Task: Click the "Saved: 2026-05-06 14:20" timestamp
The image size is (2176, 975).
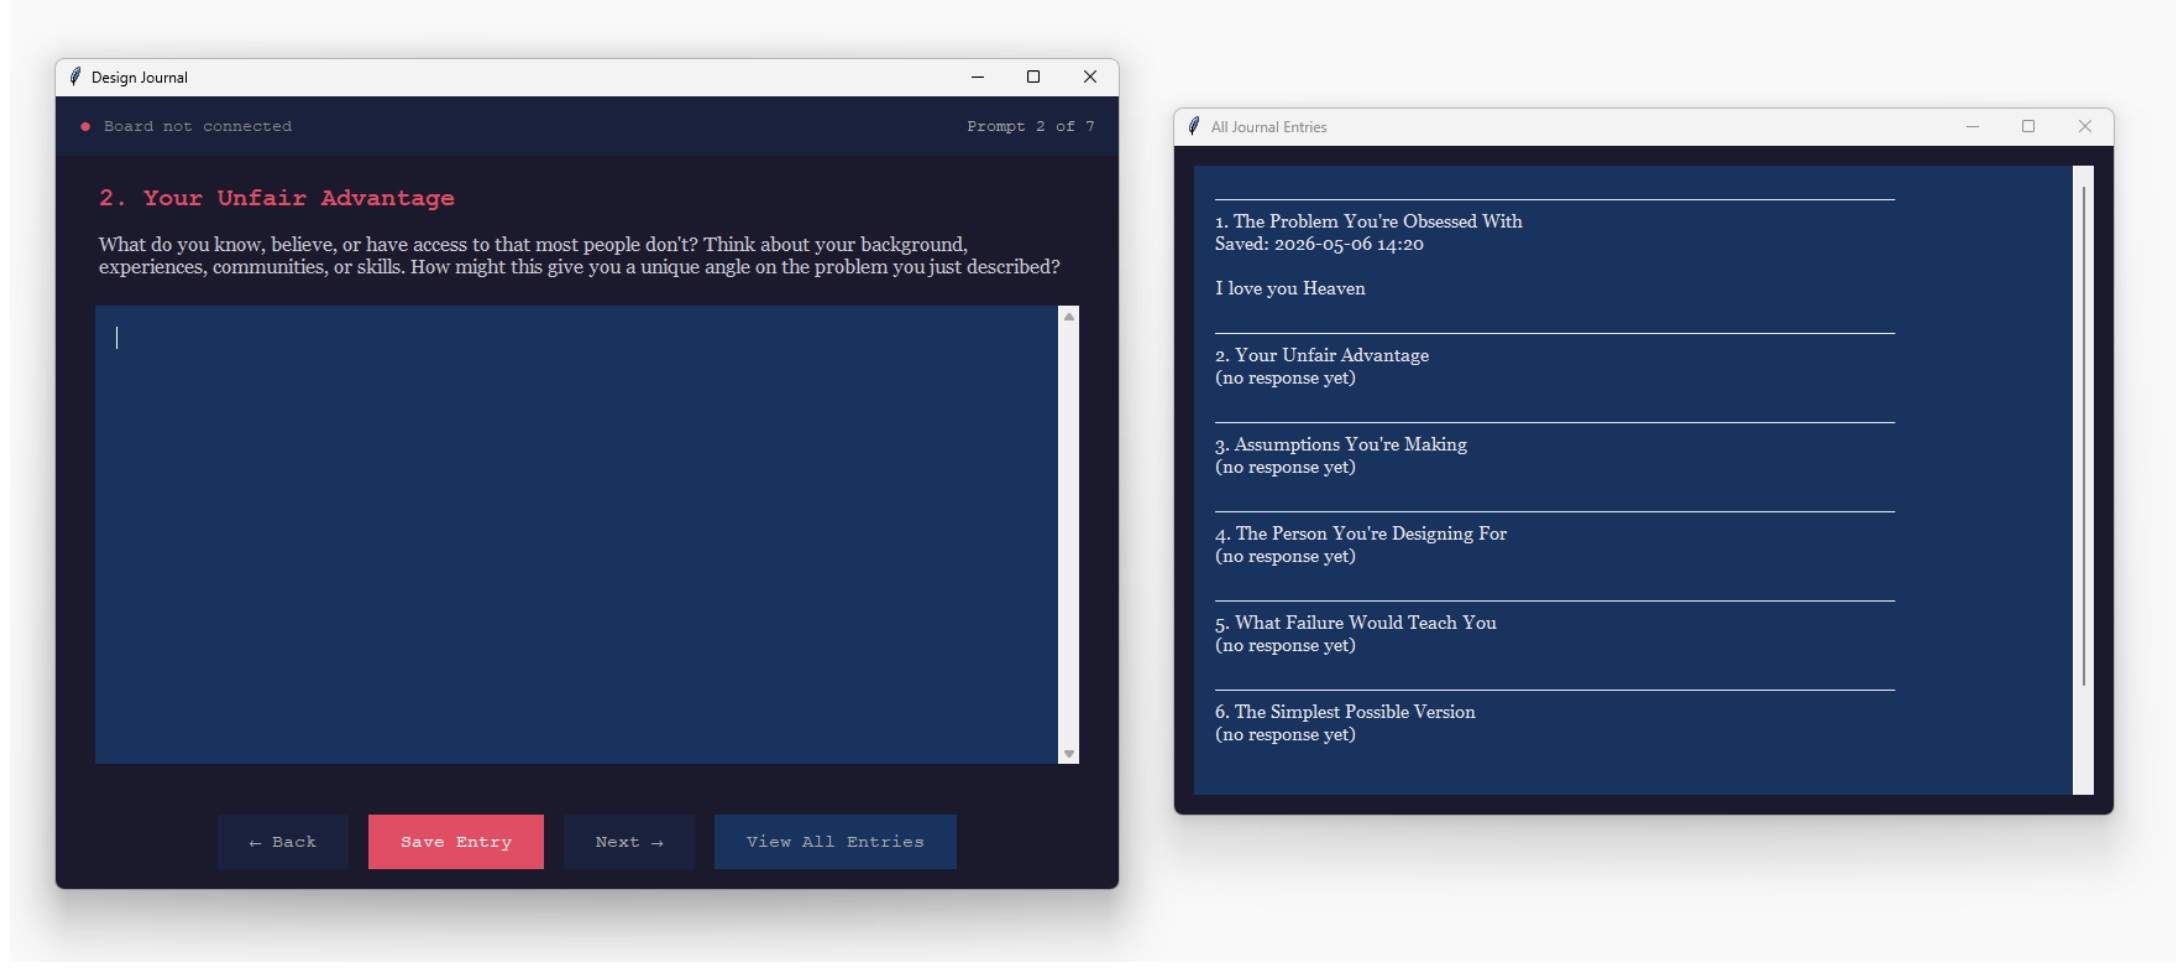Action: coord(1319,244)
